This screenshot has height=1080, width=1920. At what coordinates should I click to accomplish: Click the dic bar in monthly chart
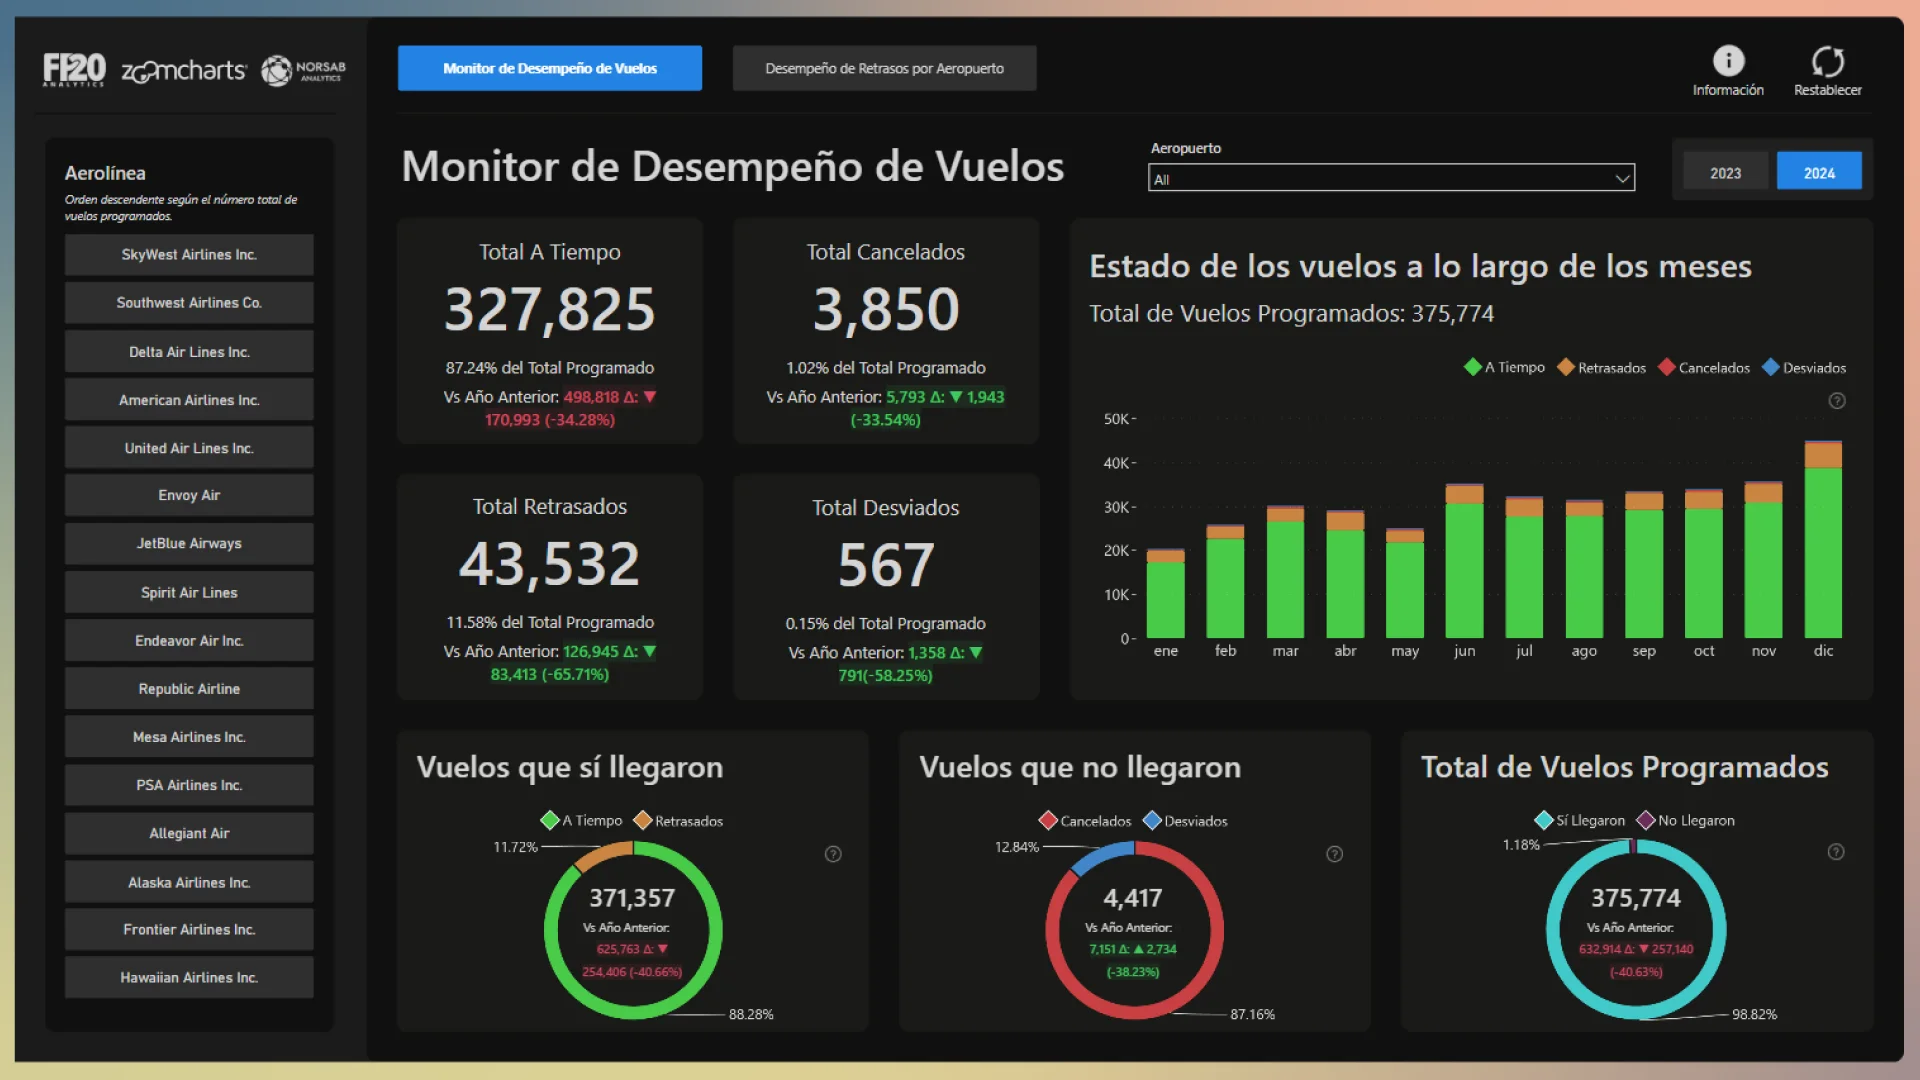pos(1823,540)
